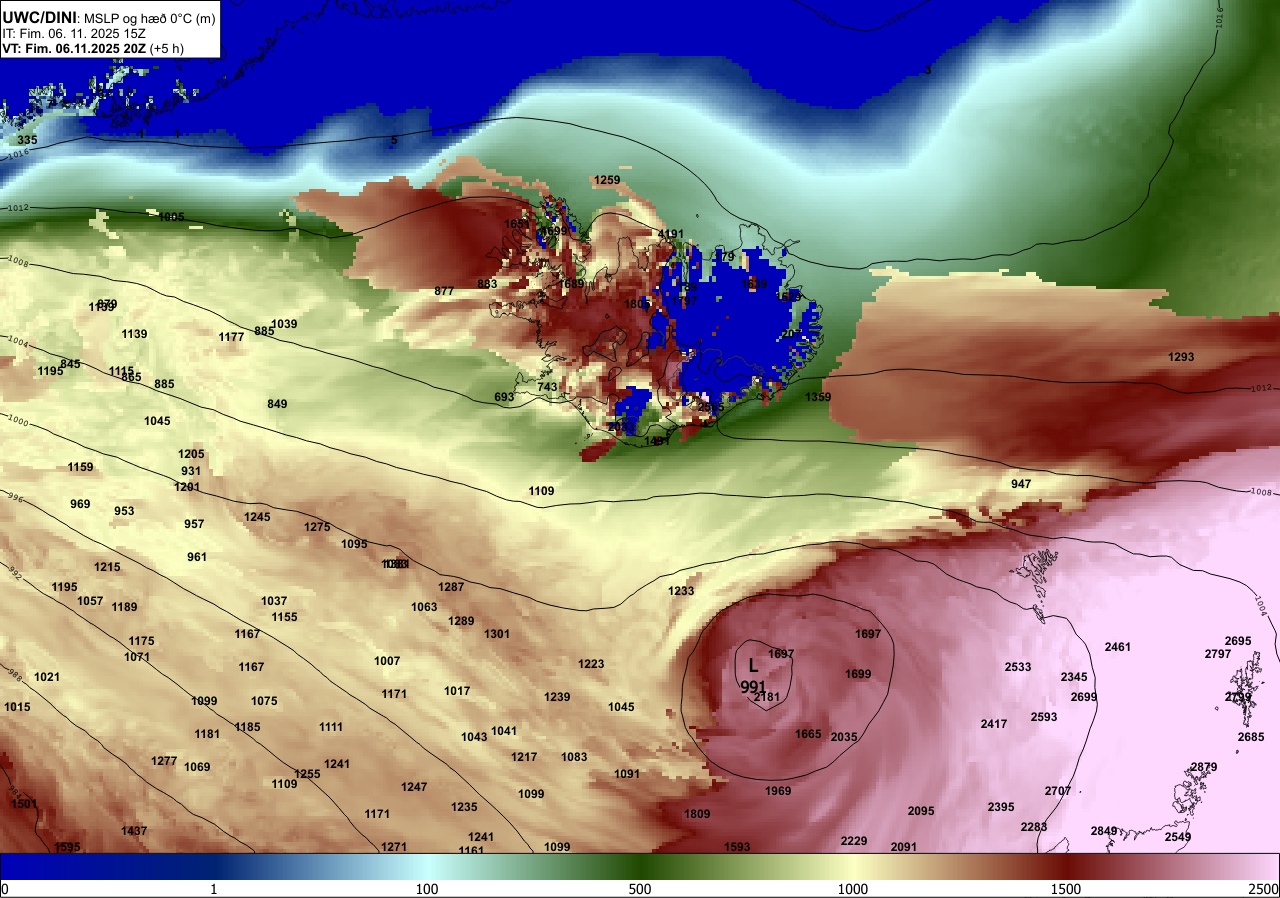Click the height value 4191 over Iceland
The height and width of the screenshot is (898, 1280).
tap(671, 234)
